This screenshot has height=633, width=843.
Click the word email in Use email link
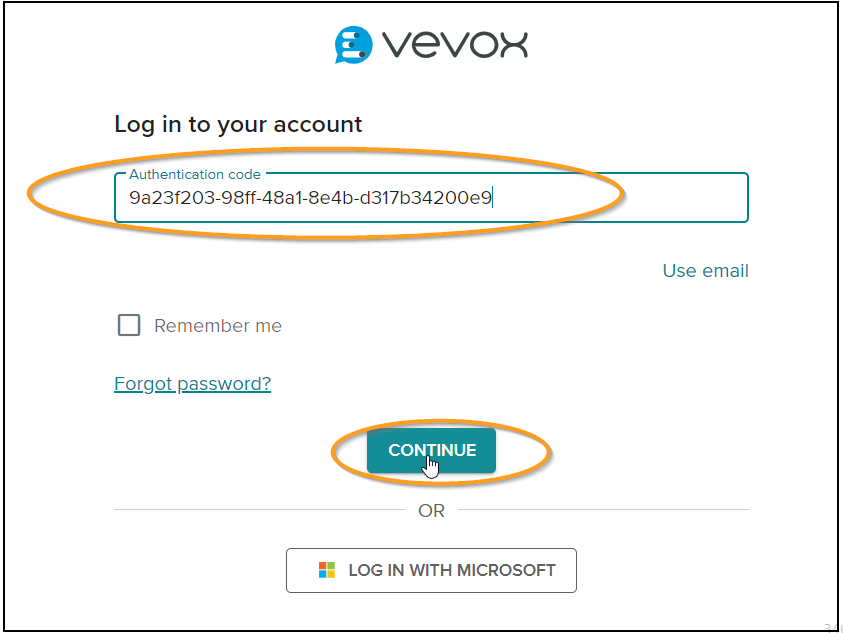tap(726, 271)
